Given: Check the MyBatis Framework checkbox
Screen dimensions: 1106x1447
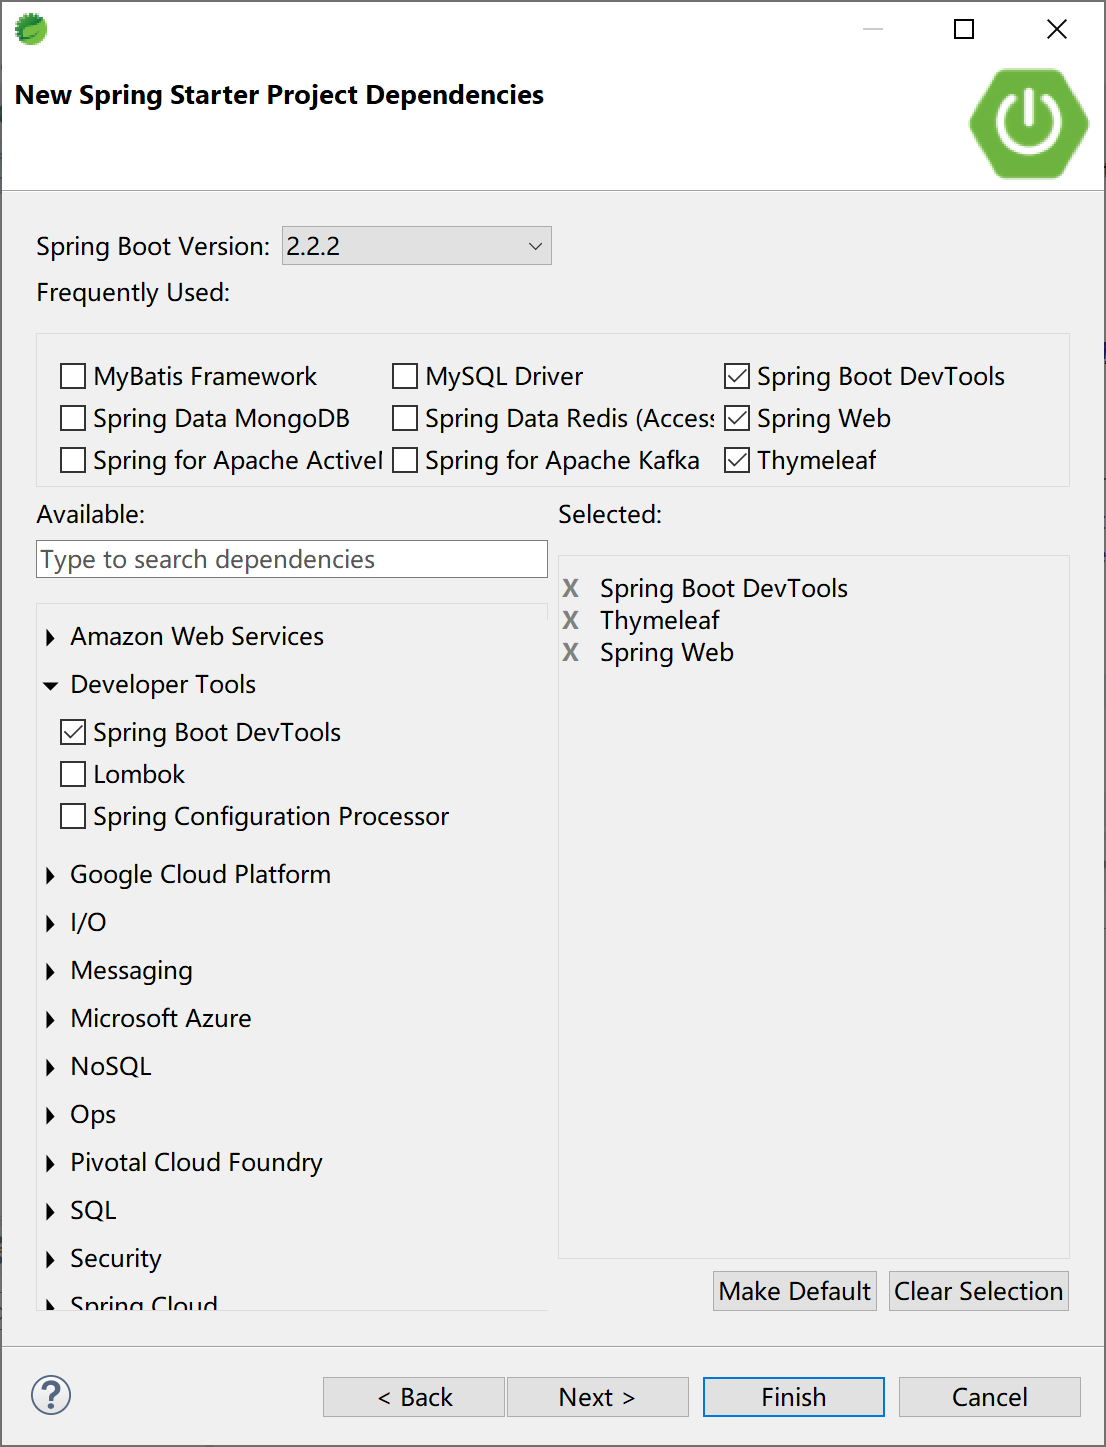Looking at the screenshot, I should (x=73, y=376).
